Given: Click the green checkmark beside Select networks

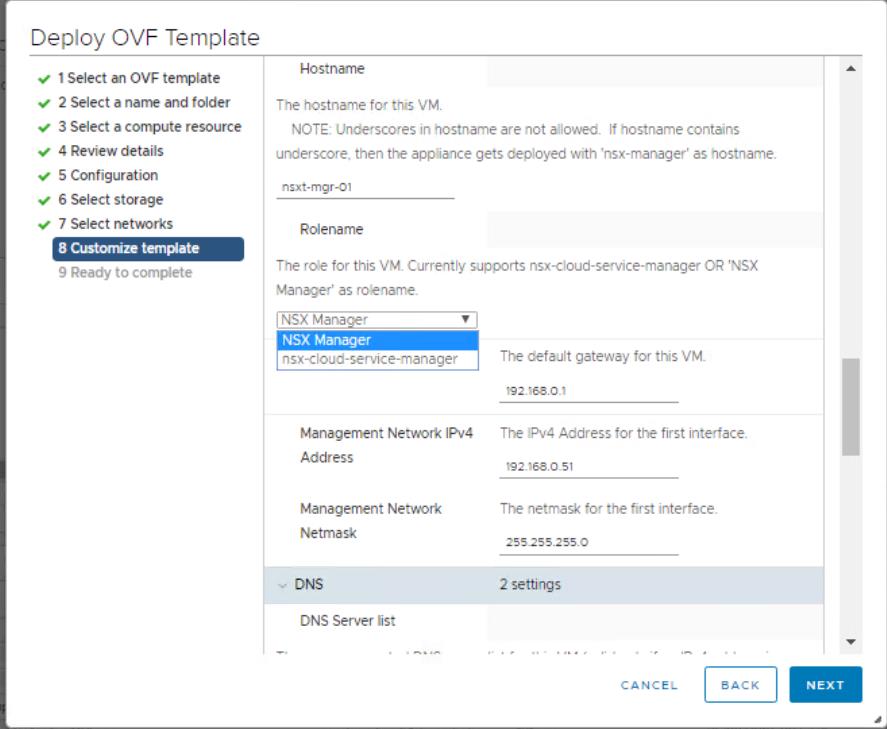Looking at the screenshot, I should (x=44, y=225).
